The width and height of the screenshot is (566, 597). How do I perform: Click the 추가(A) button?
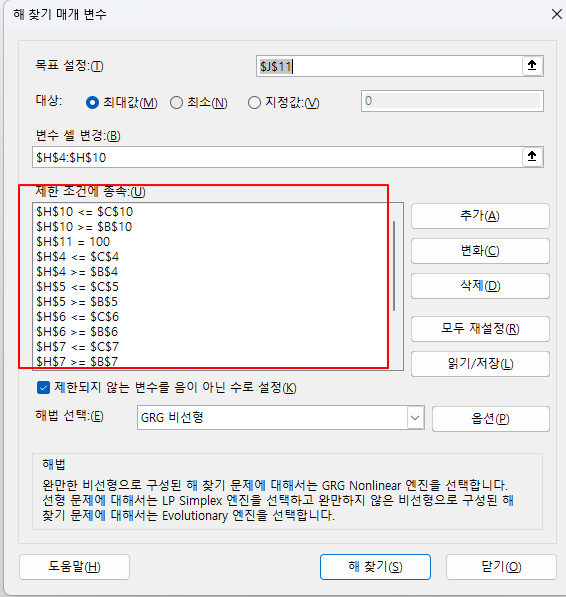(480, 216)
